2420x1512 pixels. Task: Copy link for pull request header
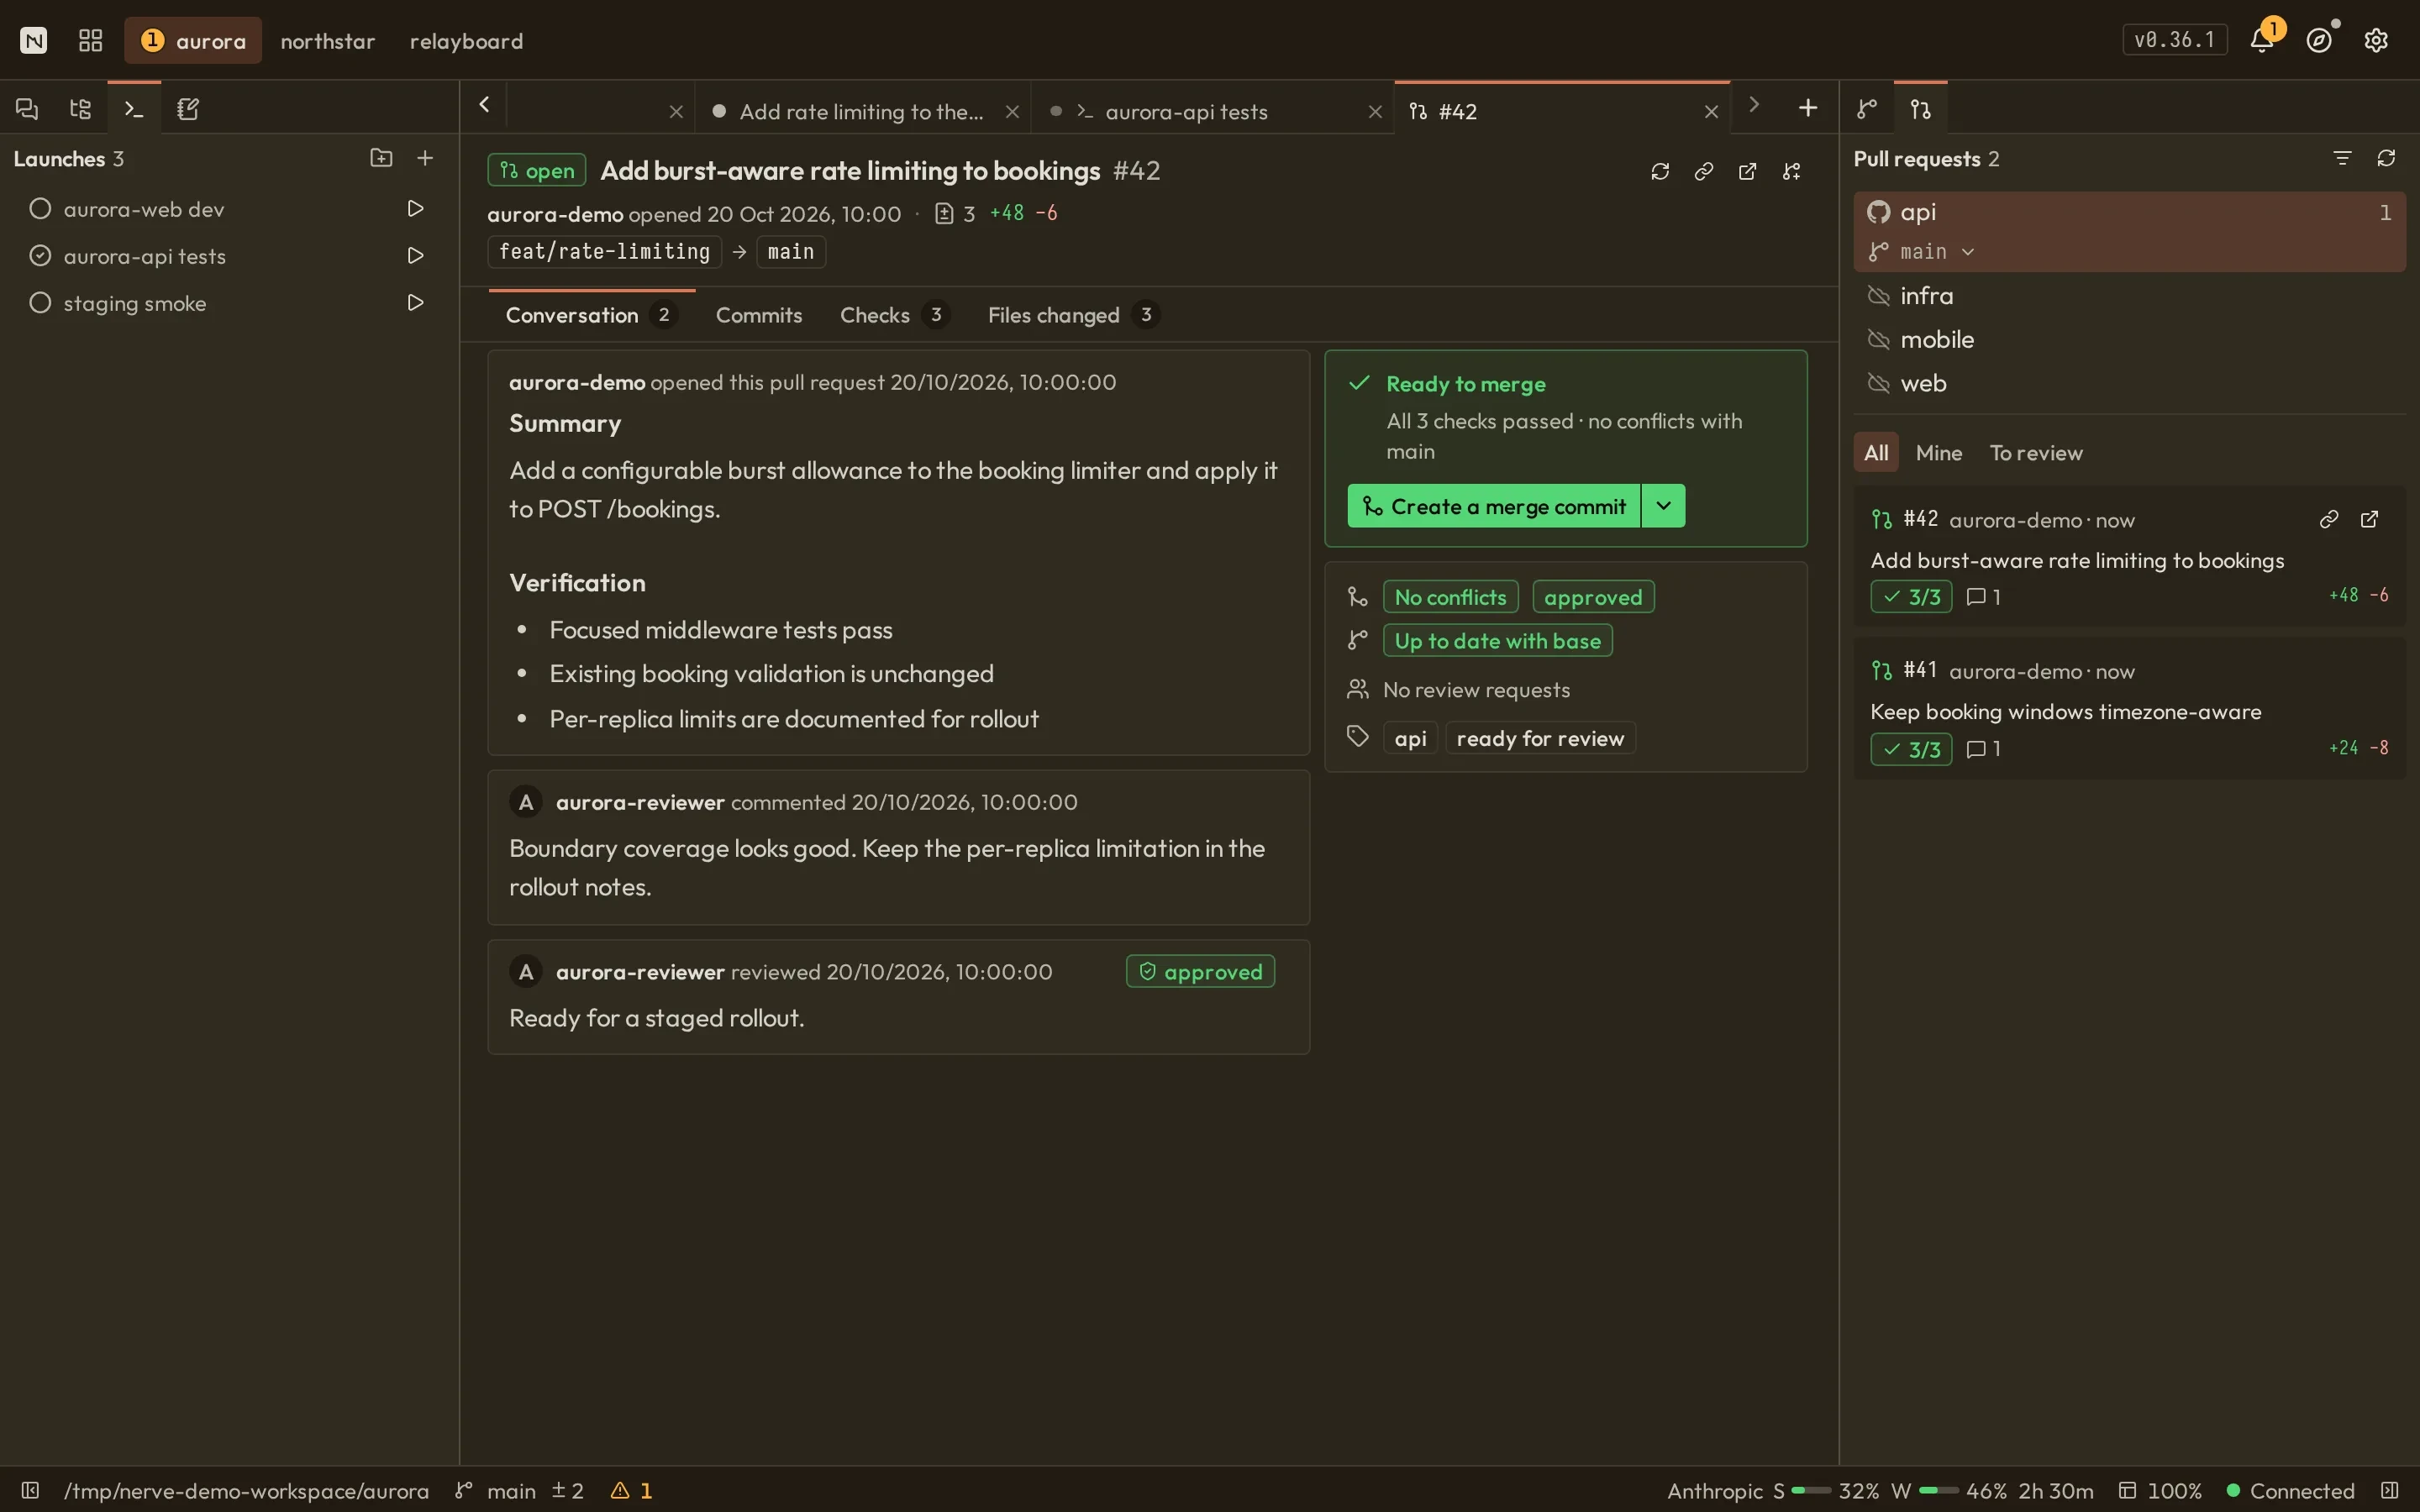pos(1704,171)
